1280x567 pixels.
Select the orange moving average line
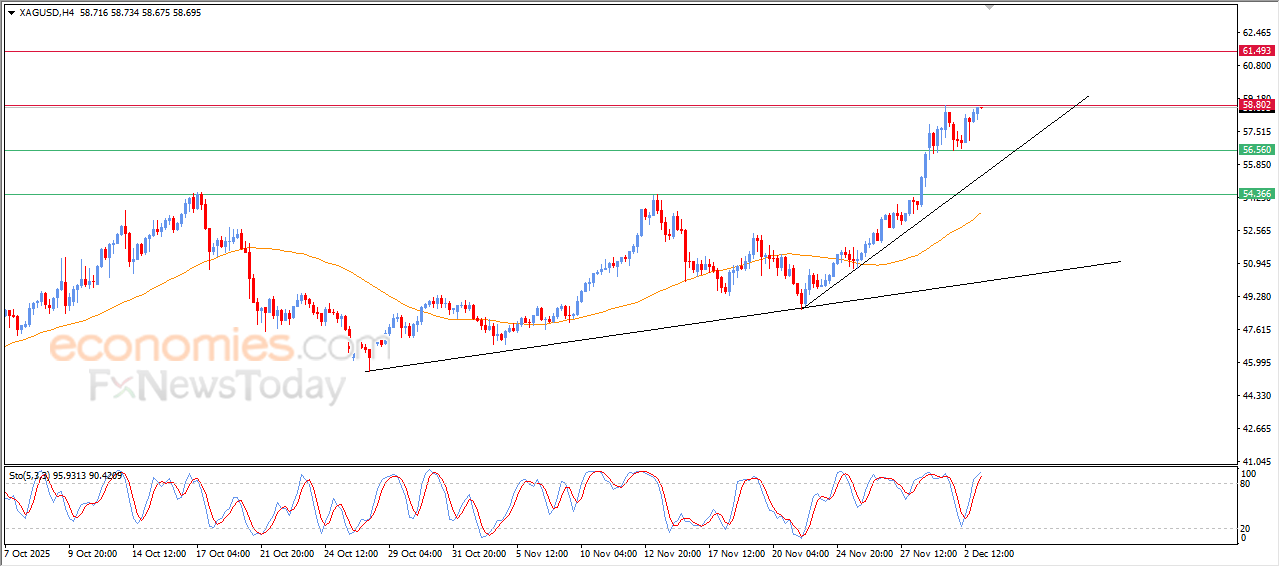(400, 299)
